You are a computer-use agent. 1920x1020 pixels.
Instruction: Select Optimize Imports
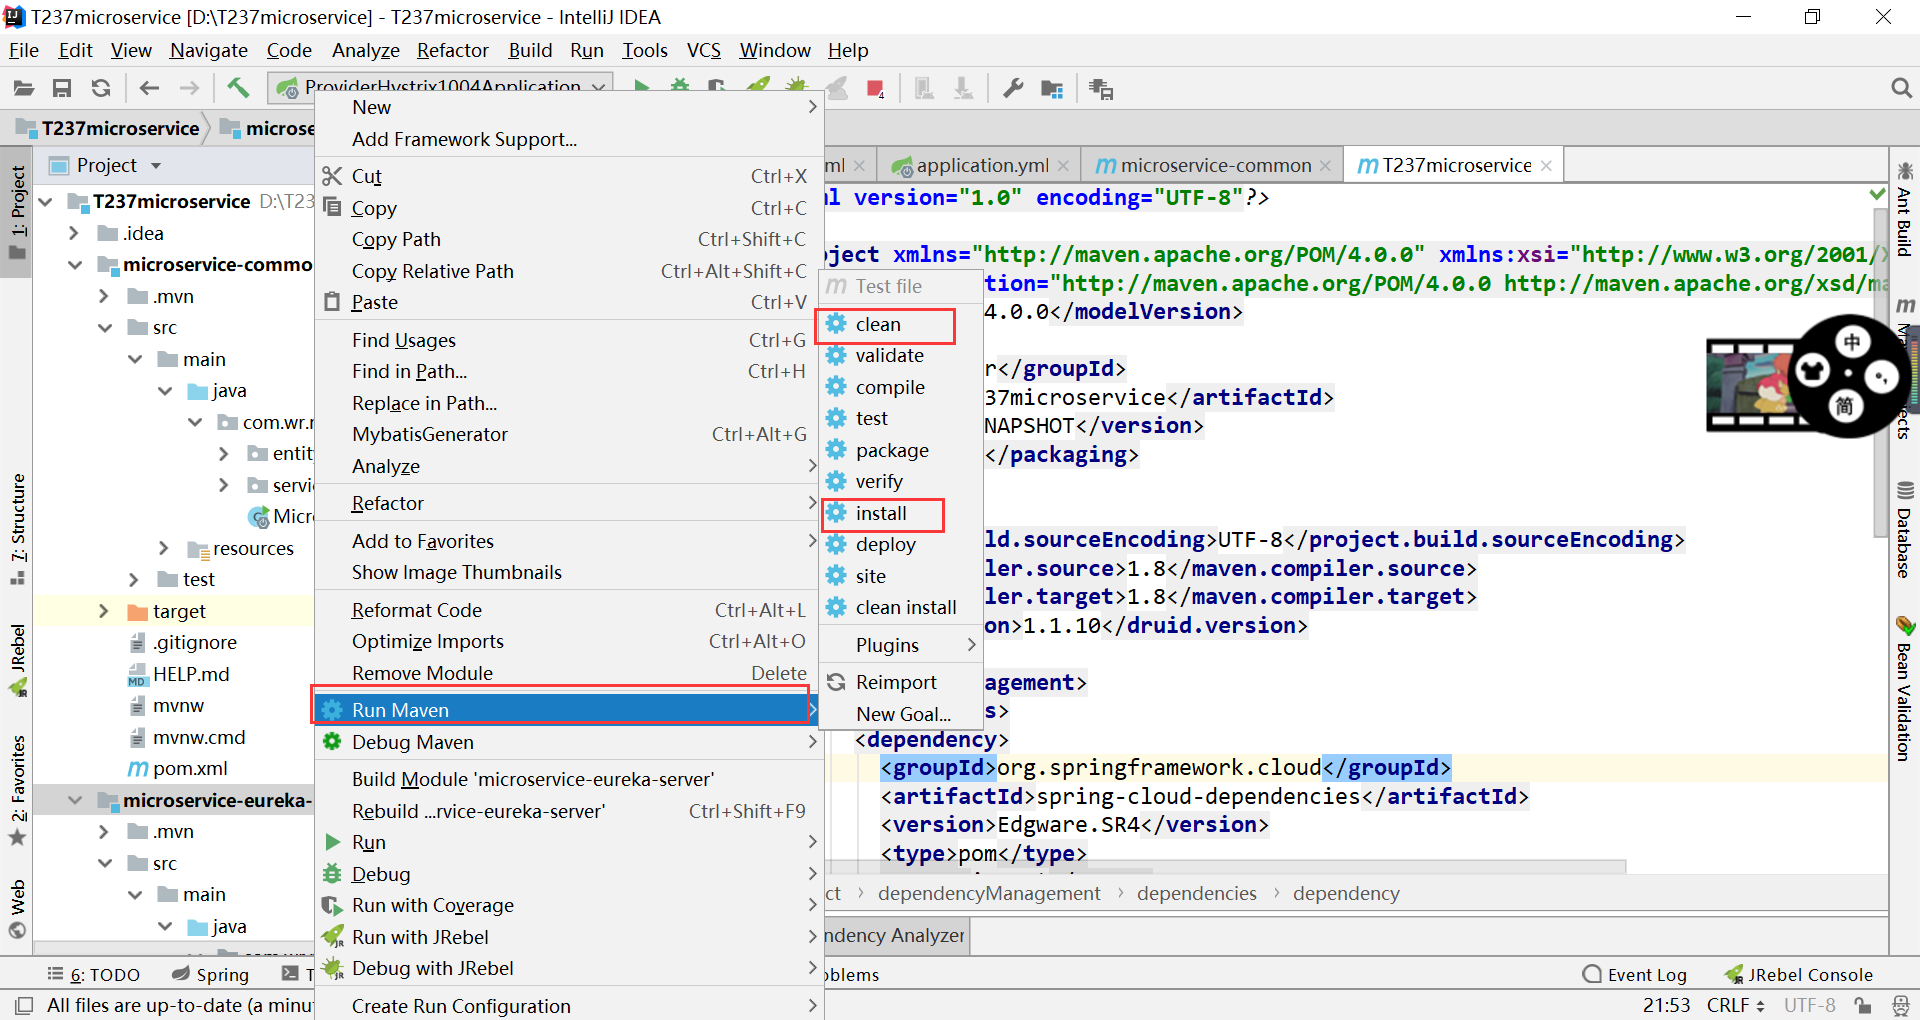[x=568, y=641]
